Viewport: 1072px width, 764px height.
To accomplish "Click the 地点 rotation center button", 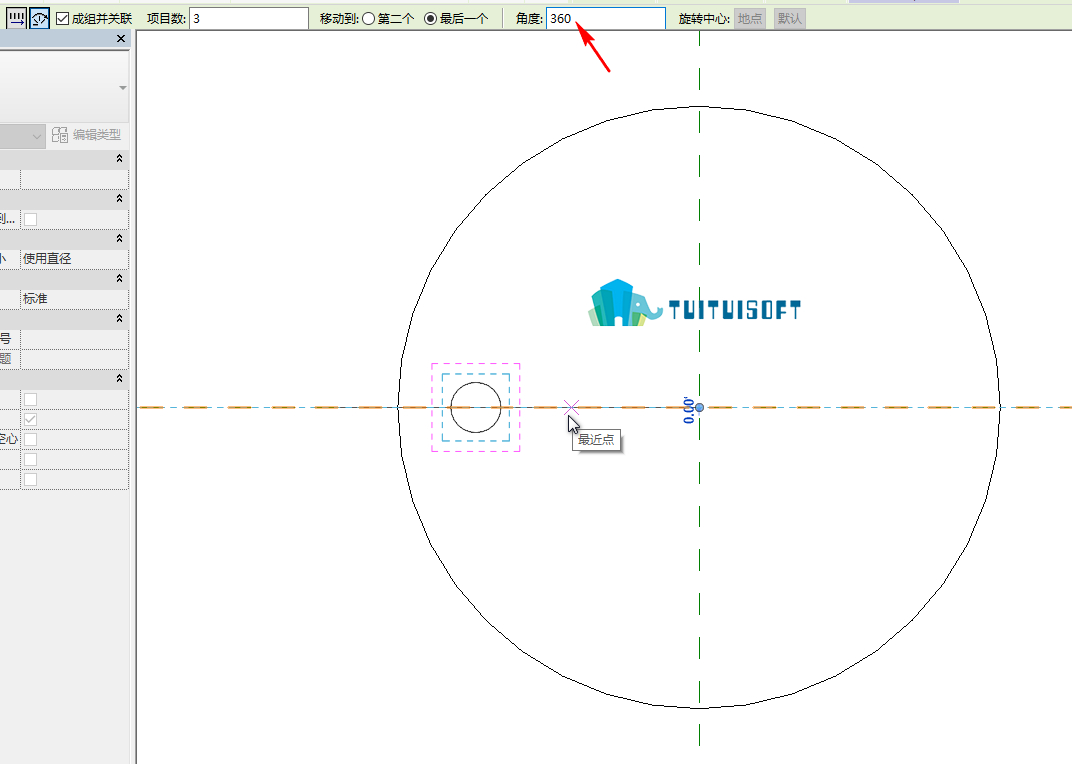I will pyautogui.click(x=749, y=18).
